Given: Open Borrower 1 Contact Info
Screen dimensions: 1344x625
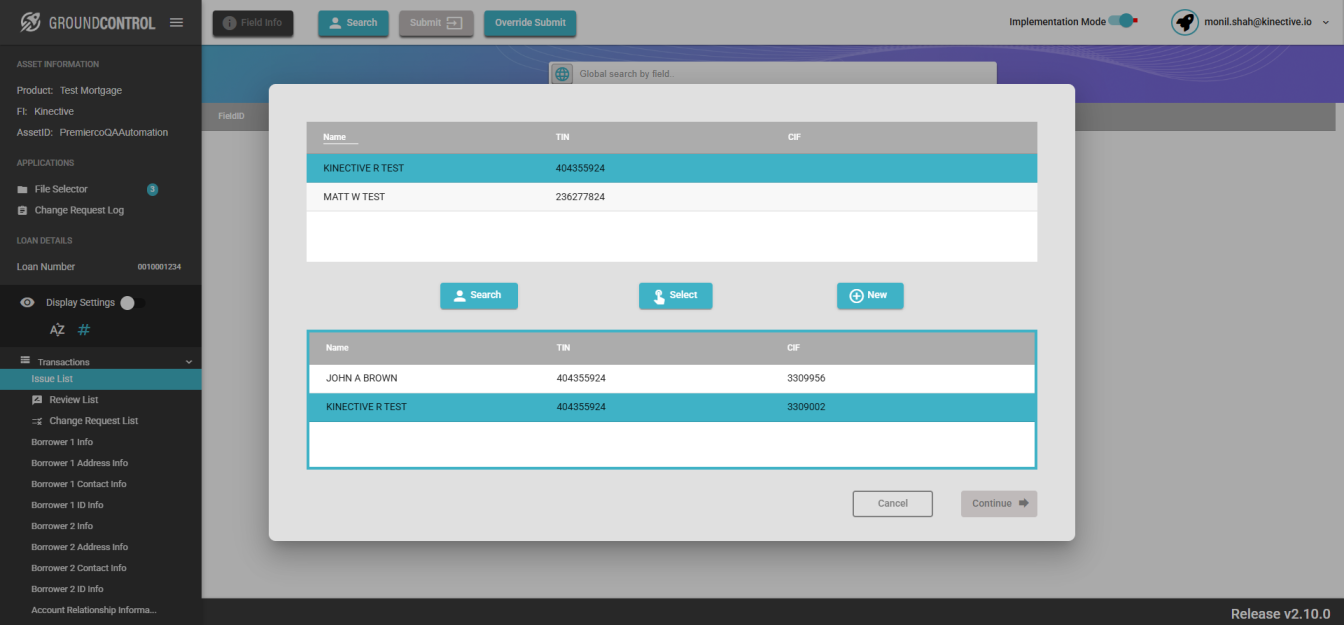Looking at the screenshot, I should coord(79,484).
